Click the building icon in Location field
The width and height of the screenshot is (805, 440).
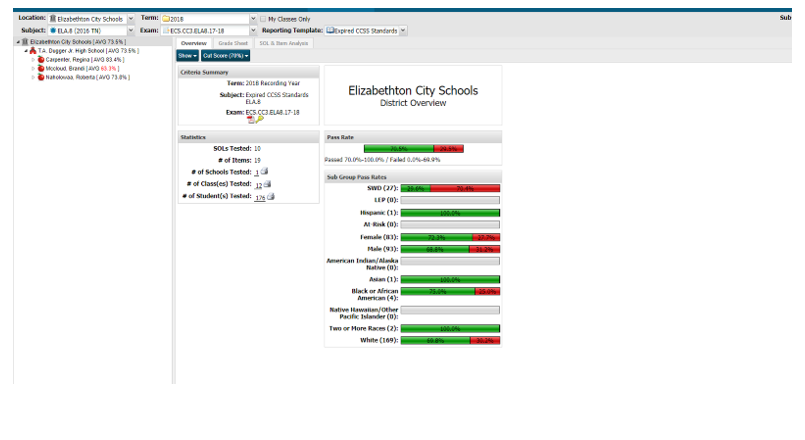click(x=52, y=18)
